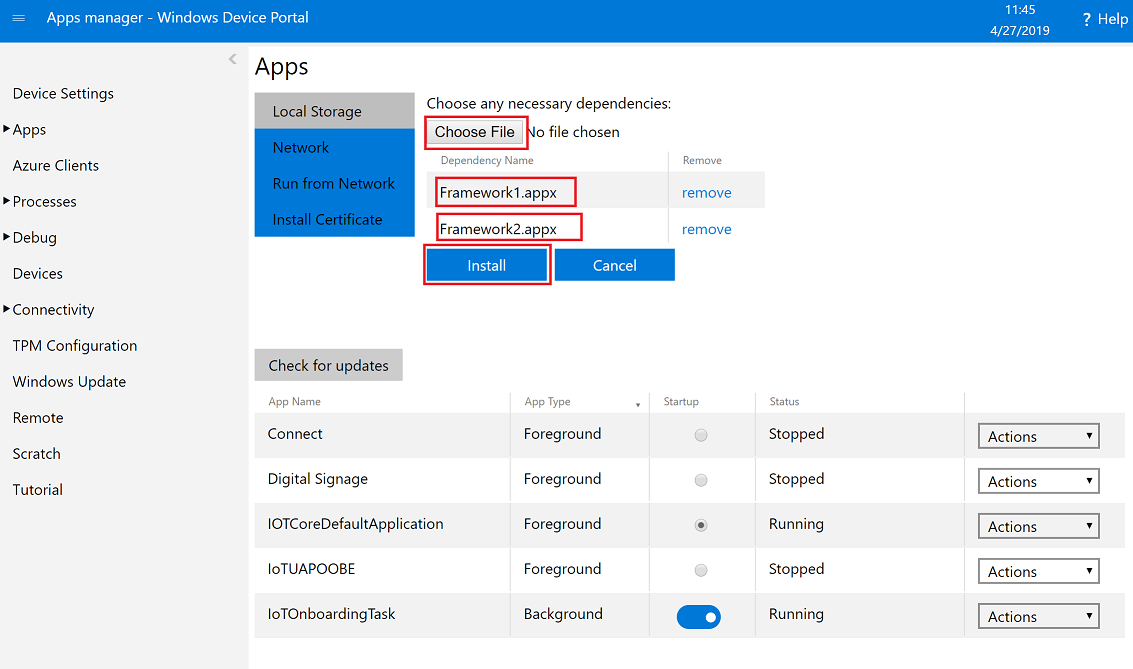Open Windows Update in the sidebar
The width and height of the screenshot is (1133, 669).
[69, 381]
